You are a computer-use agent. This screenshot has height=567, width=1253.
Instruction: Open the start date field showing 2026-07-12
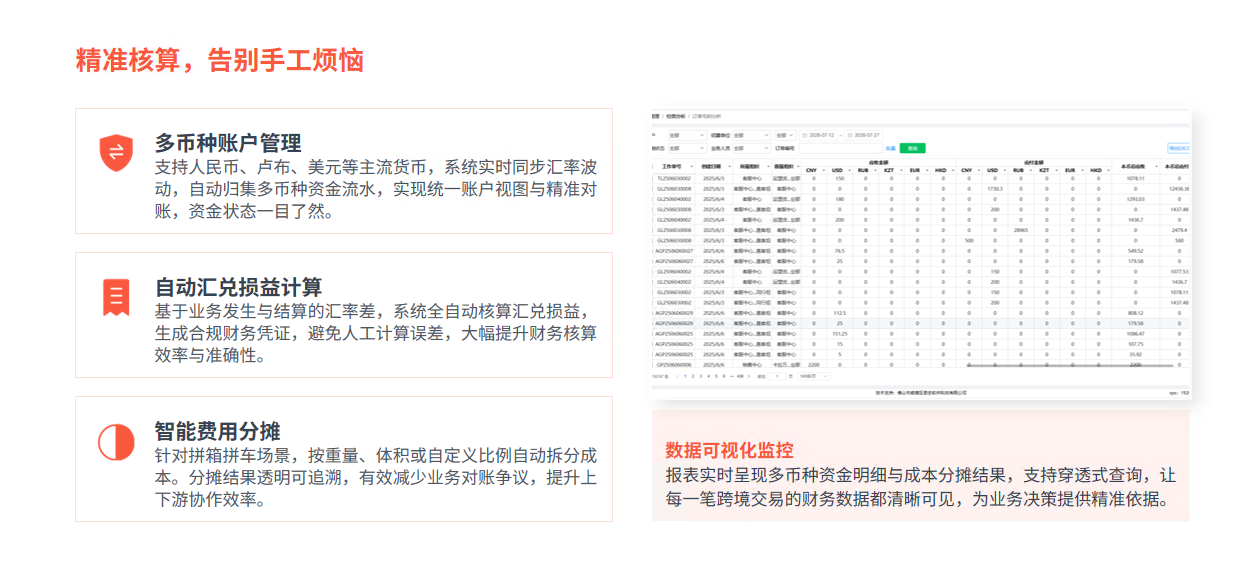point(819,135)
